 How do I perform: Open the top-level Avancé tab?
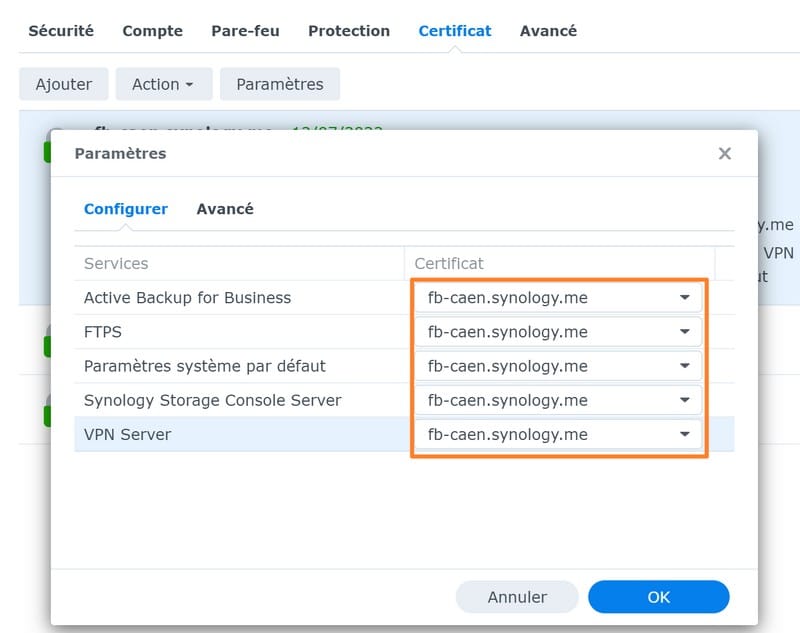pyautogui.click(x=548, y=31)
